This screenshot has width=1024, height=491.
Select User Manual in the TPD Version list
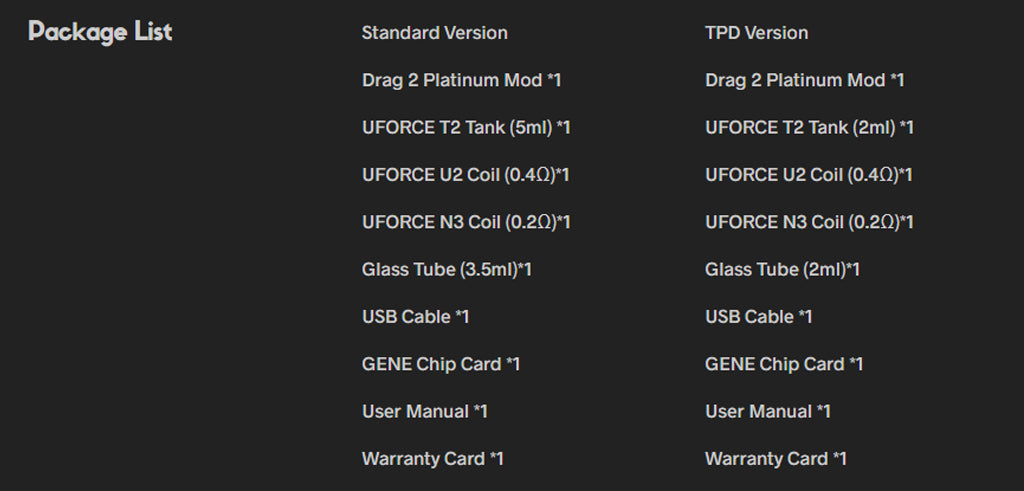[768, 411]
